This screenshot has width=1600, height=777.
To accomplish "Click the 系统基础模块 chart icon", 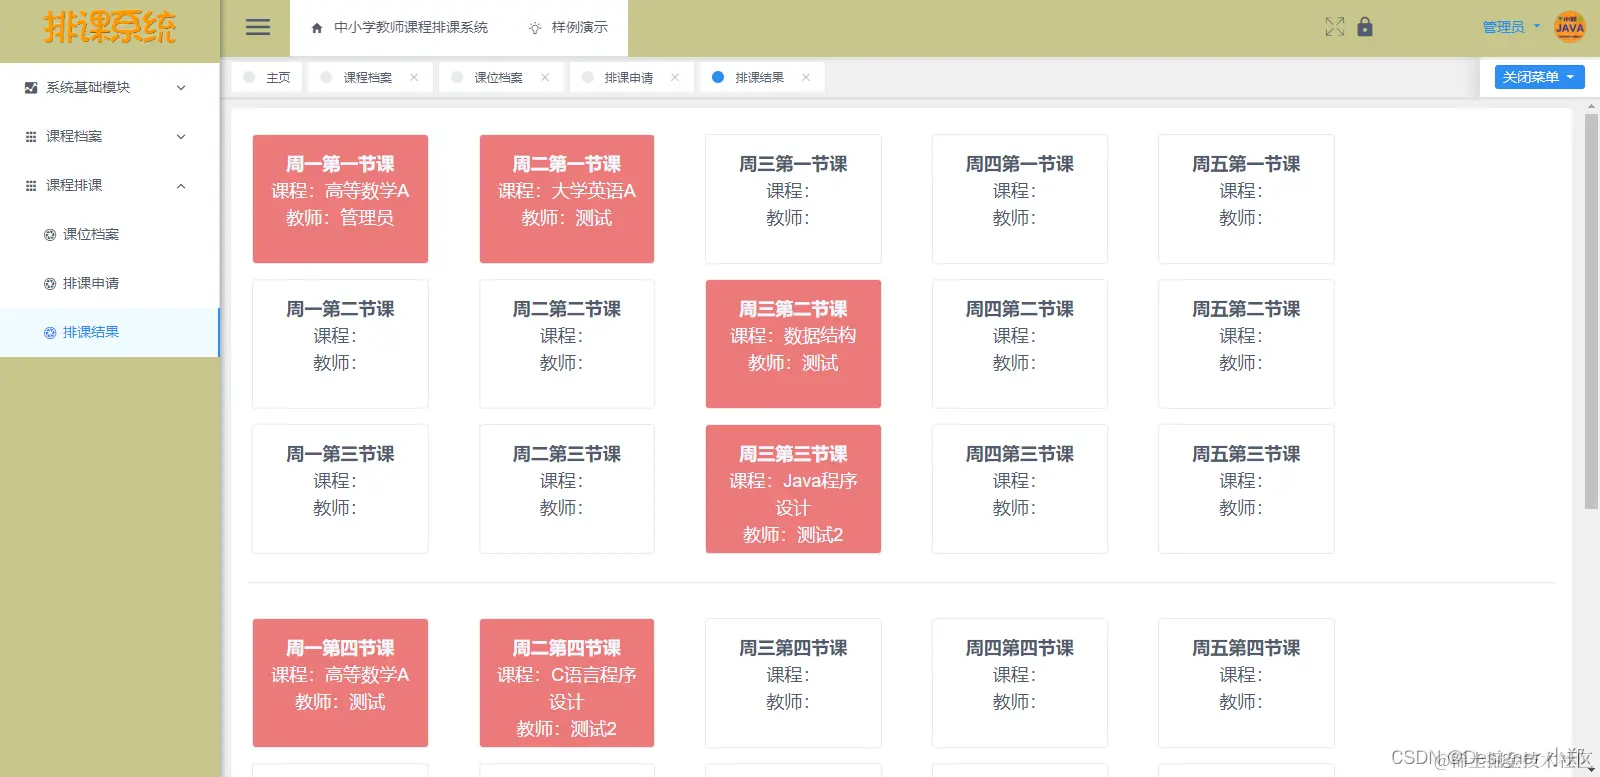I will tap(31, 88).
